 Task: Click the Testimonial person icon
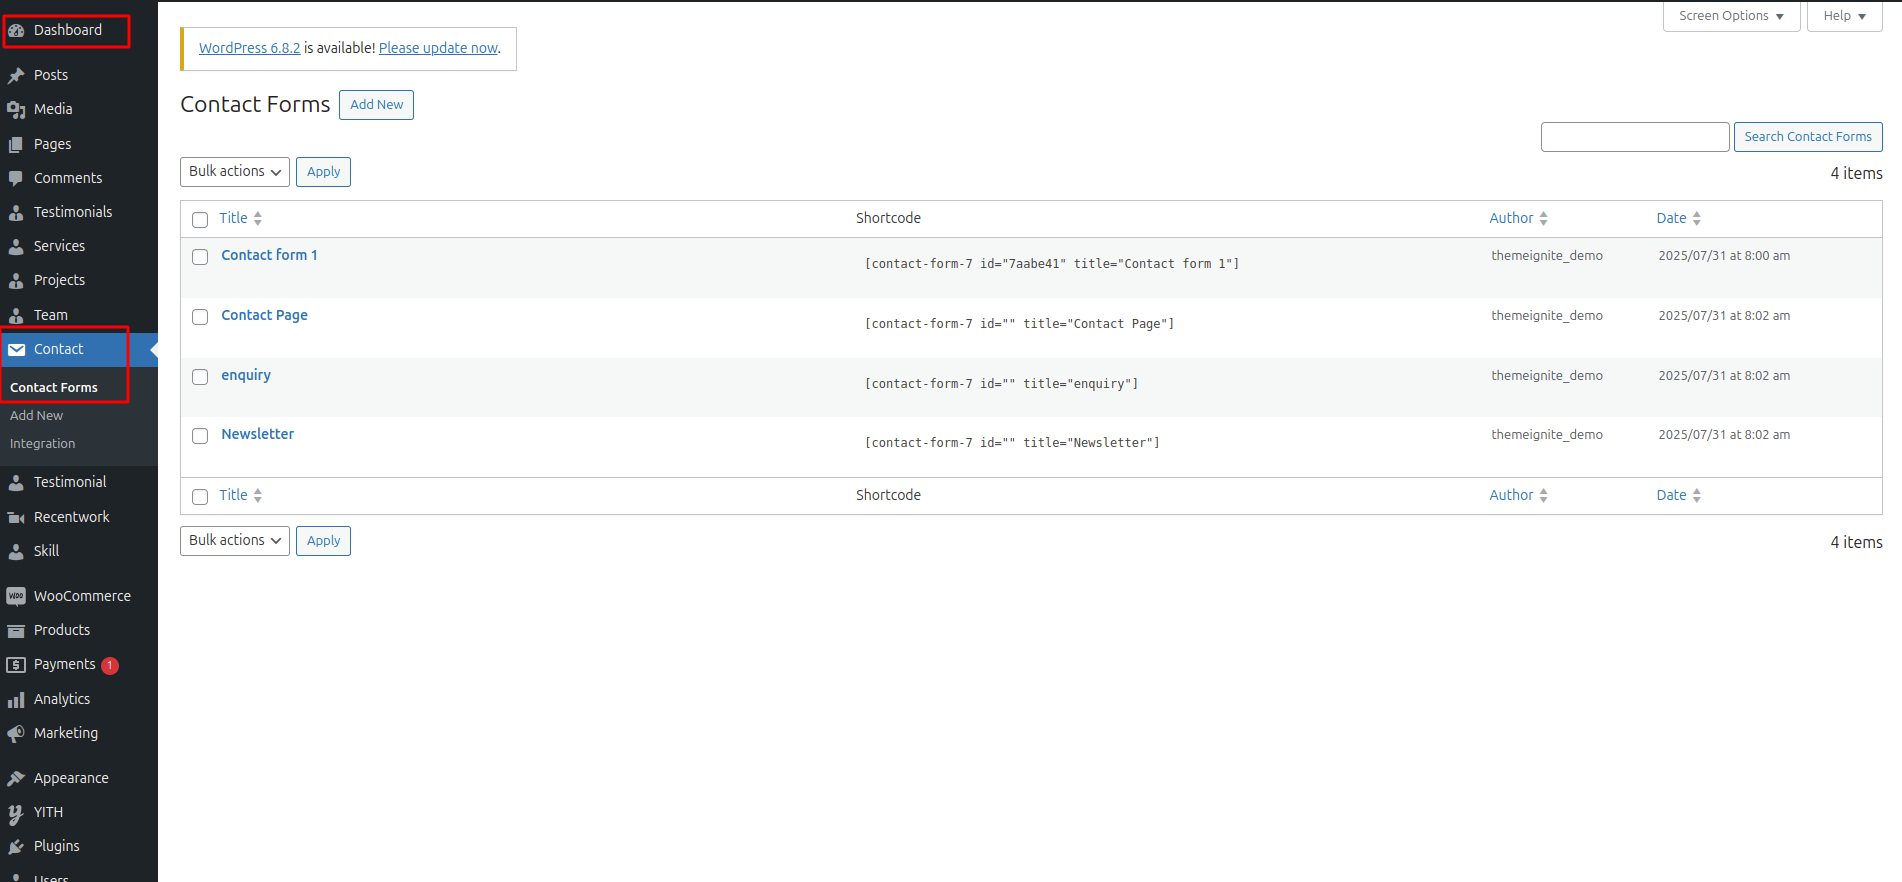[x=16, y=482]
